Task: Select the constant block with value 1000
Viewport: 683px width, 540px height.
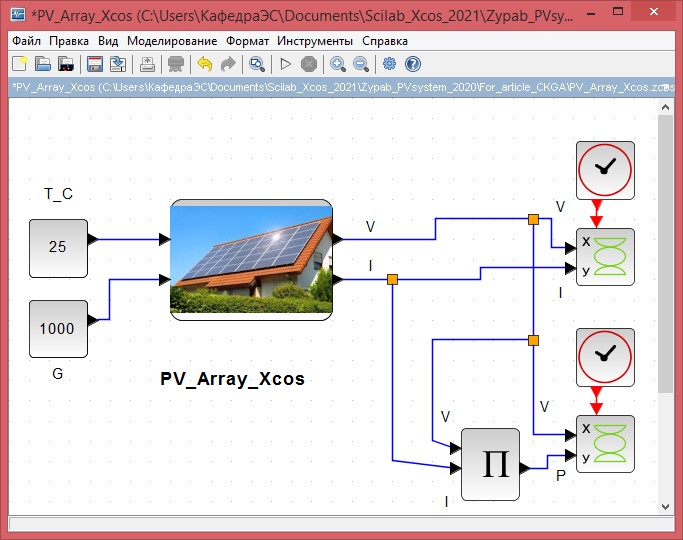Action: coord(58,328)
